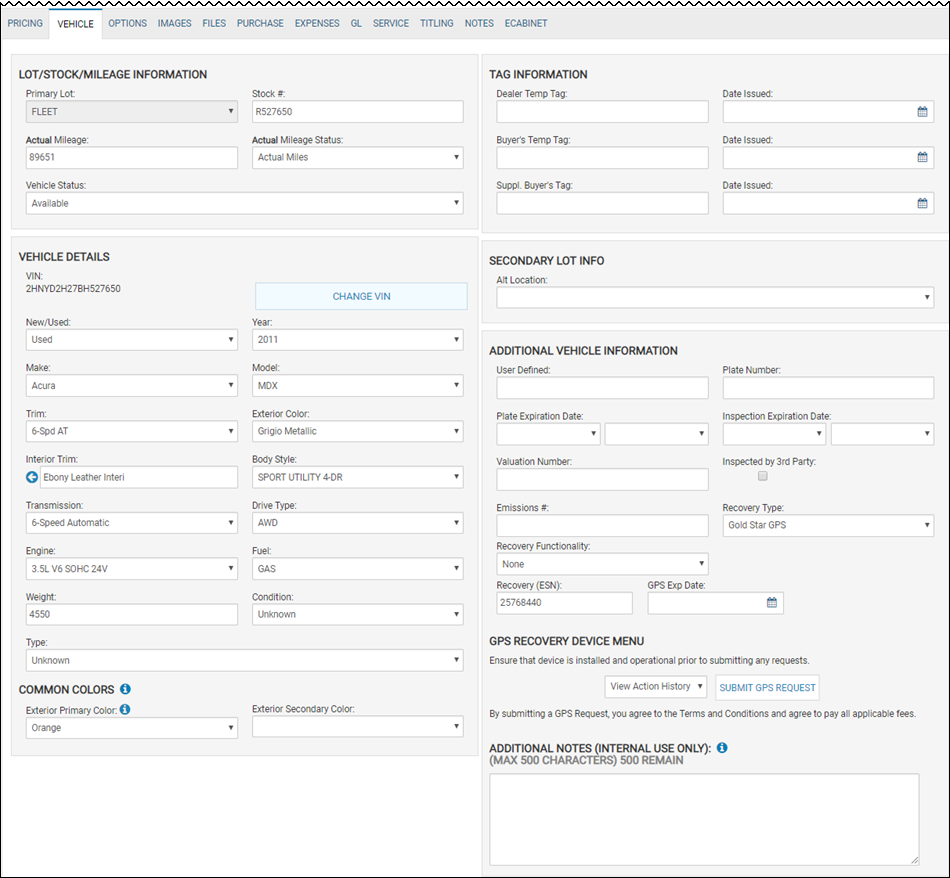Viewport: 950px width, 878px height.
Task: Click the Actual Mileage input field
Action: tap(131, 158)
